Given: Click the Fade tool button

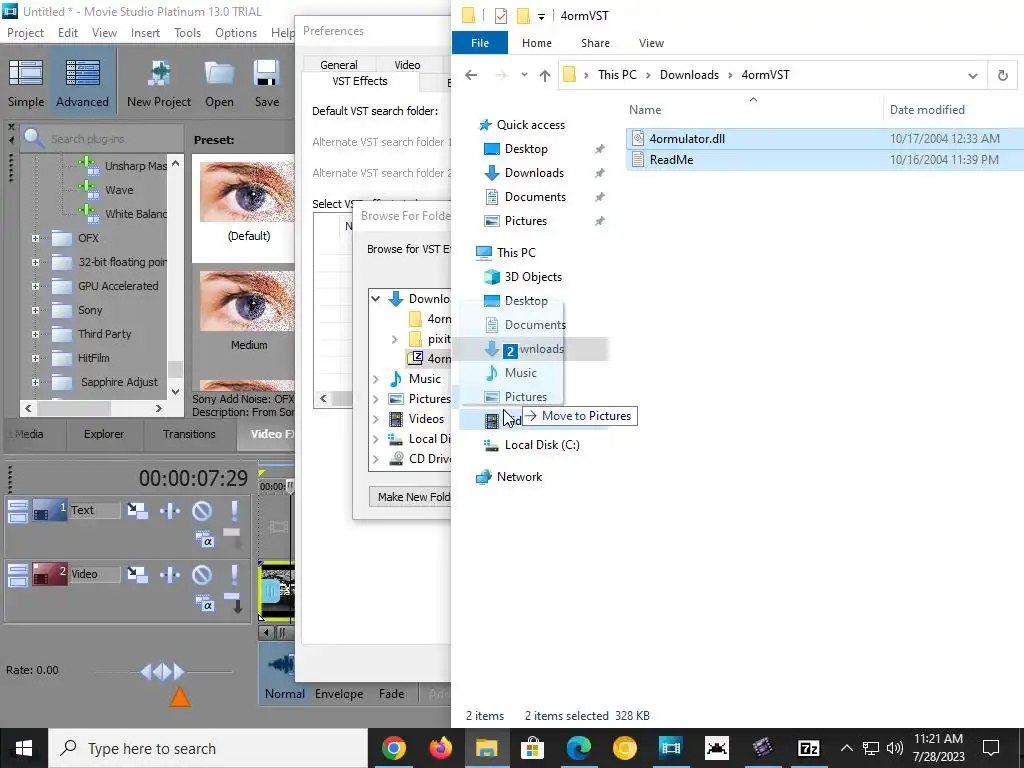Looking at the screenshot, I should pos(391,694).
